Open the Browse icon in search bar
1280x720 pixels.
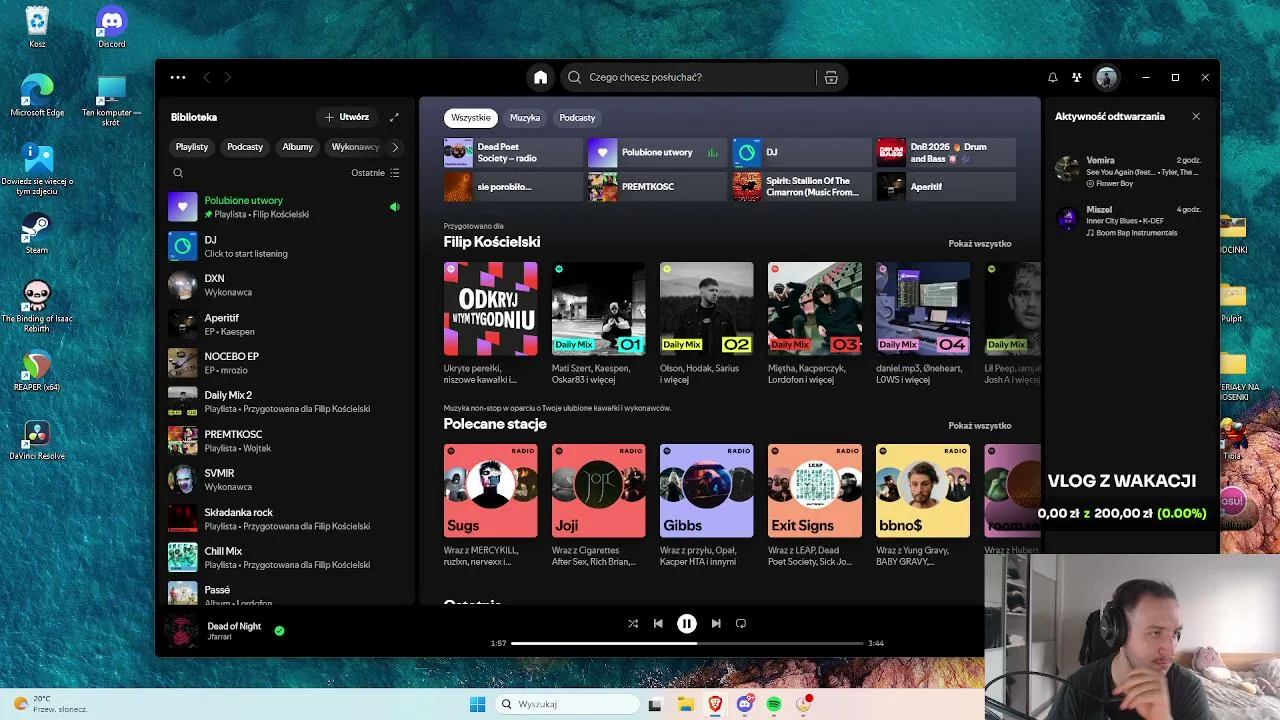[831, 77]
